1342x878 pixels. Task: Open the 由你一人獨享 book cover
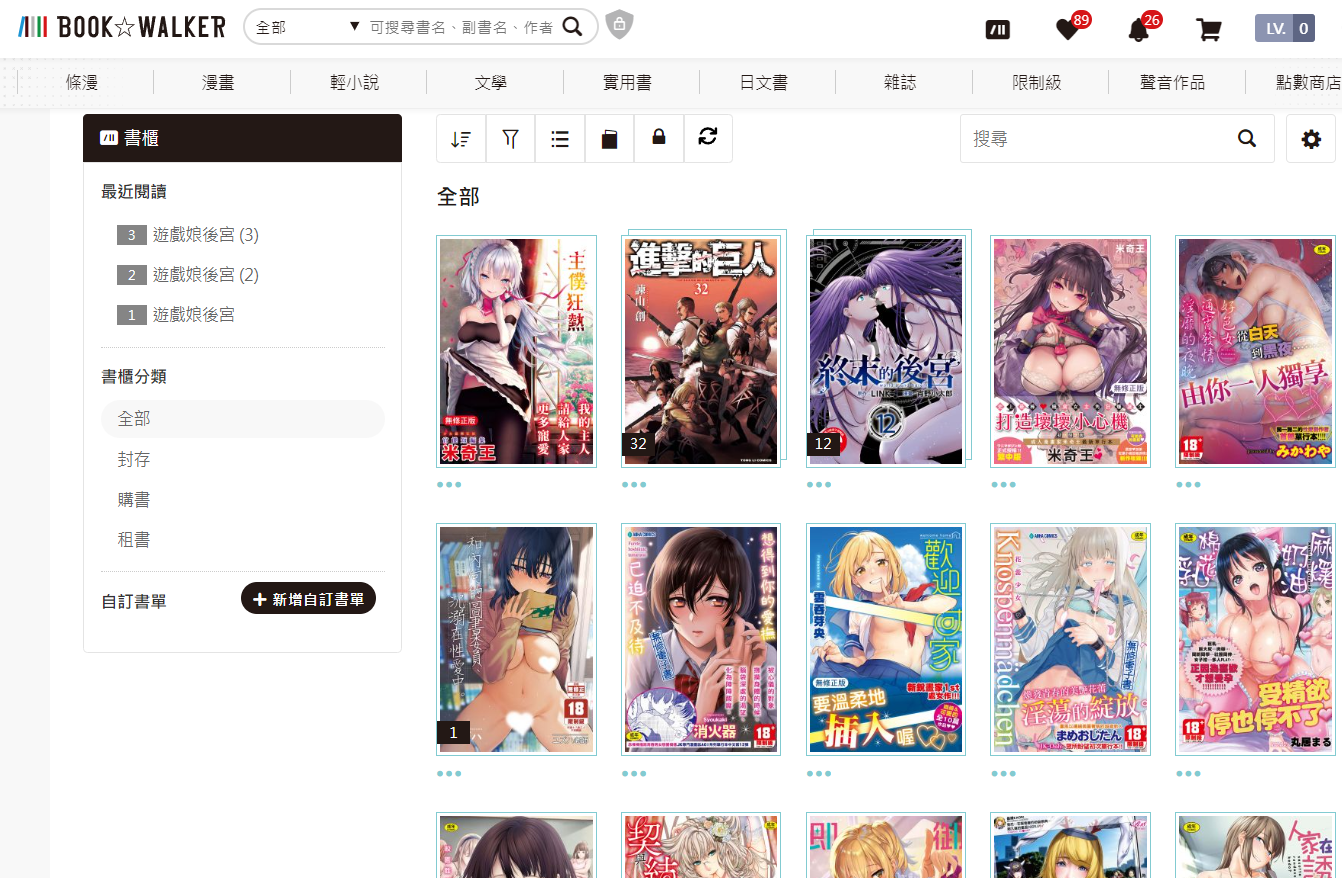[1256, 350]
